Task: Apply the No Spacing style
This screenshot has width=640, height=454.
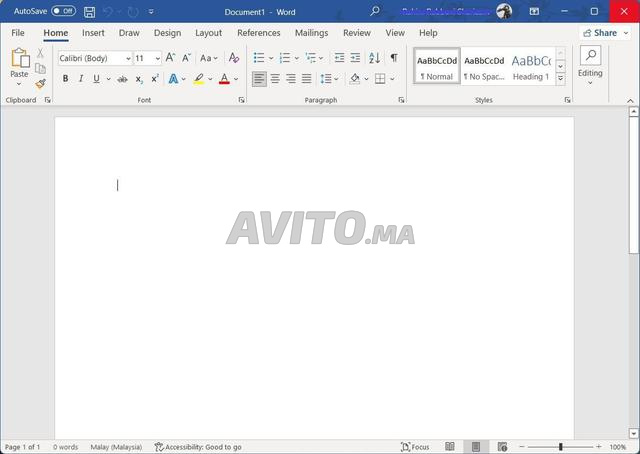Action: (484, 66)
